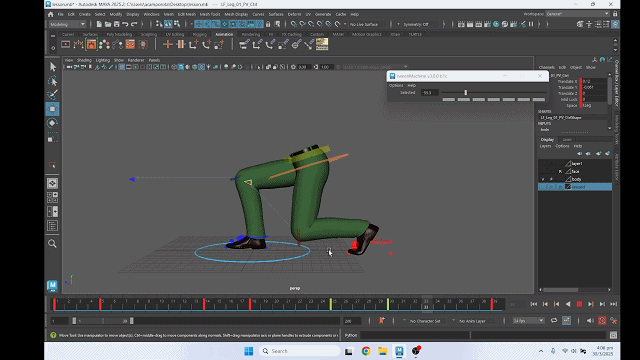Open the File menu
This screenshot has width=640, height=360.
[x=60, y=14]
